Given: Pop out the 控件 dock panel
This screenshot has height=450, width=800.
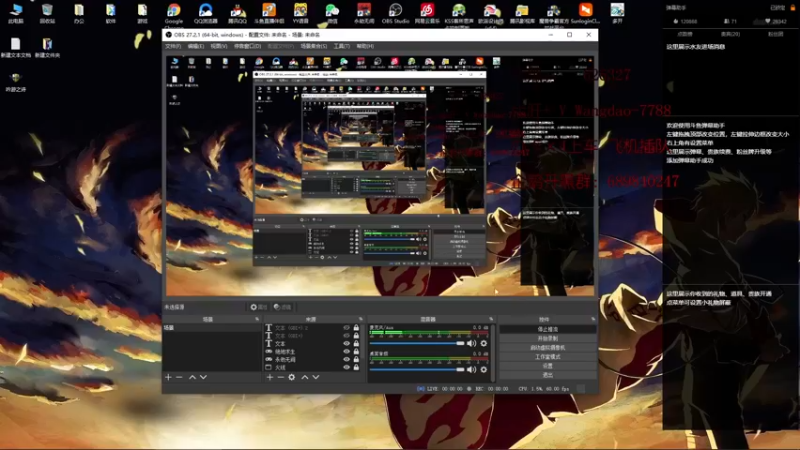Looking at the screenshot, I should coord(593,319).
